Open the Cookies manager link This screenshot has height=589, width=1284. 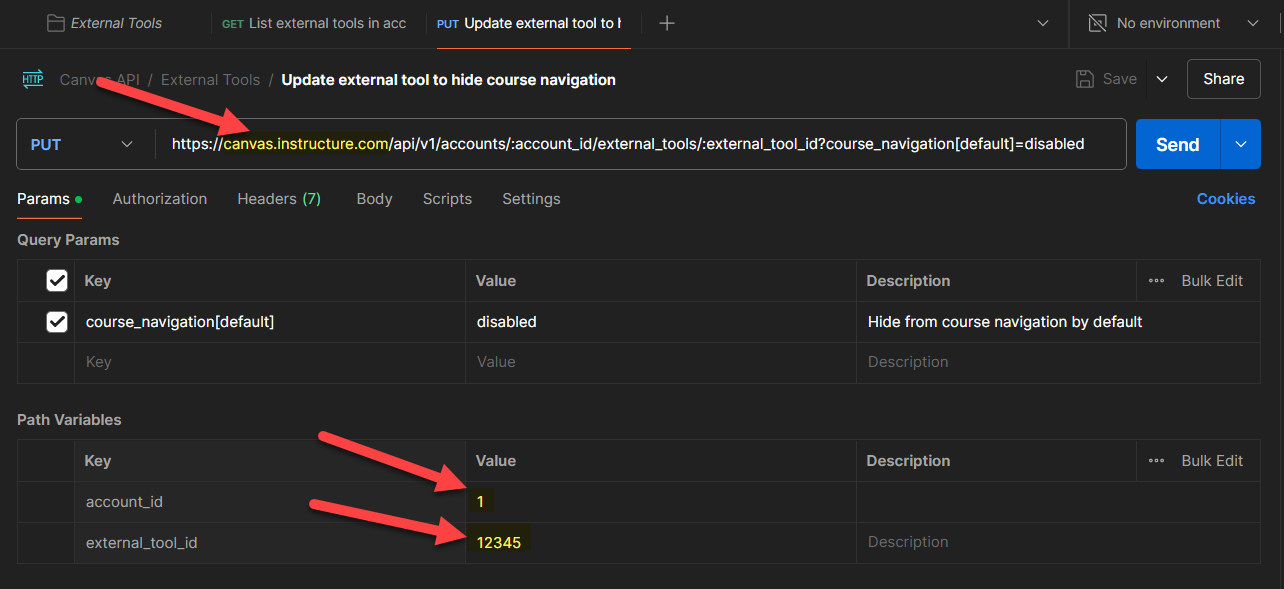coord(1226,199)
